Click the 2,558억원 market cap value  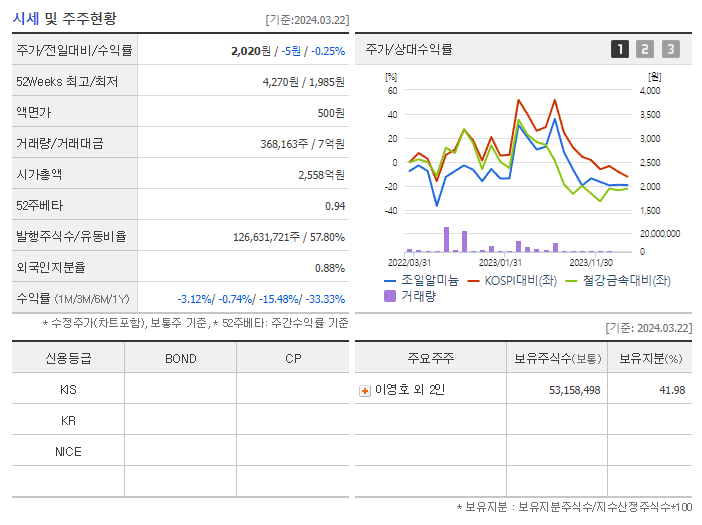click(x=321, y=175)
